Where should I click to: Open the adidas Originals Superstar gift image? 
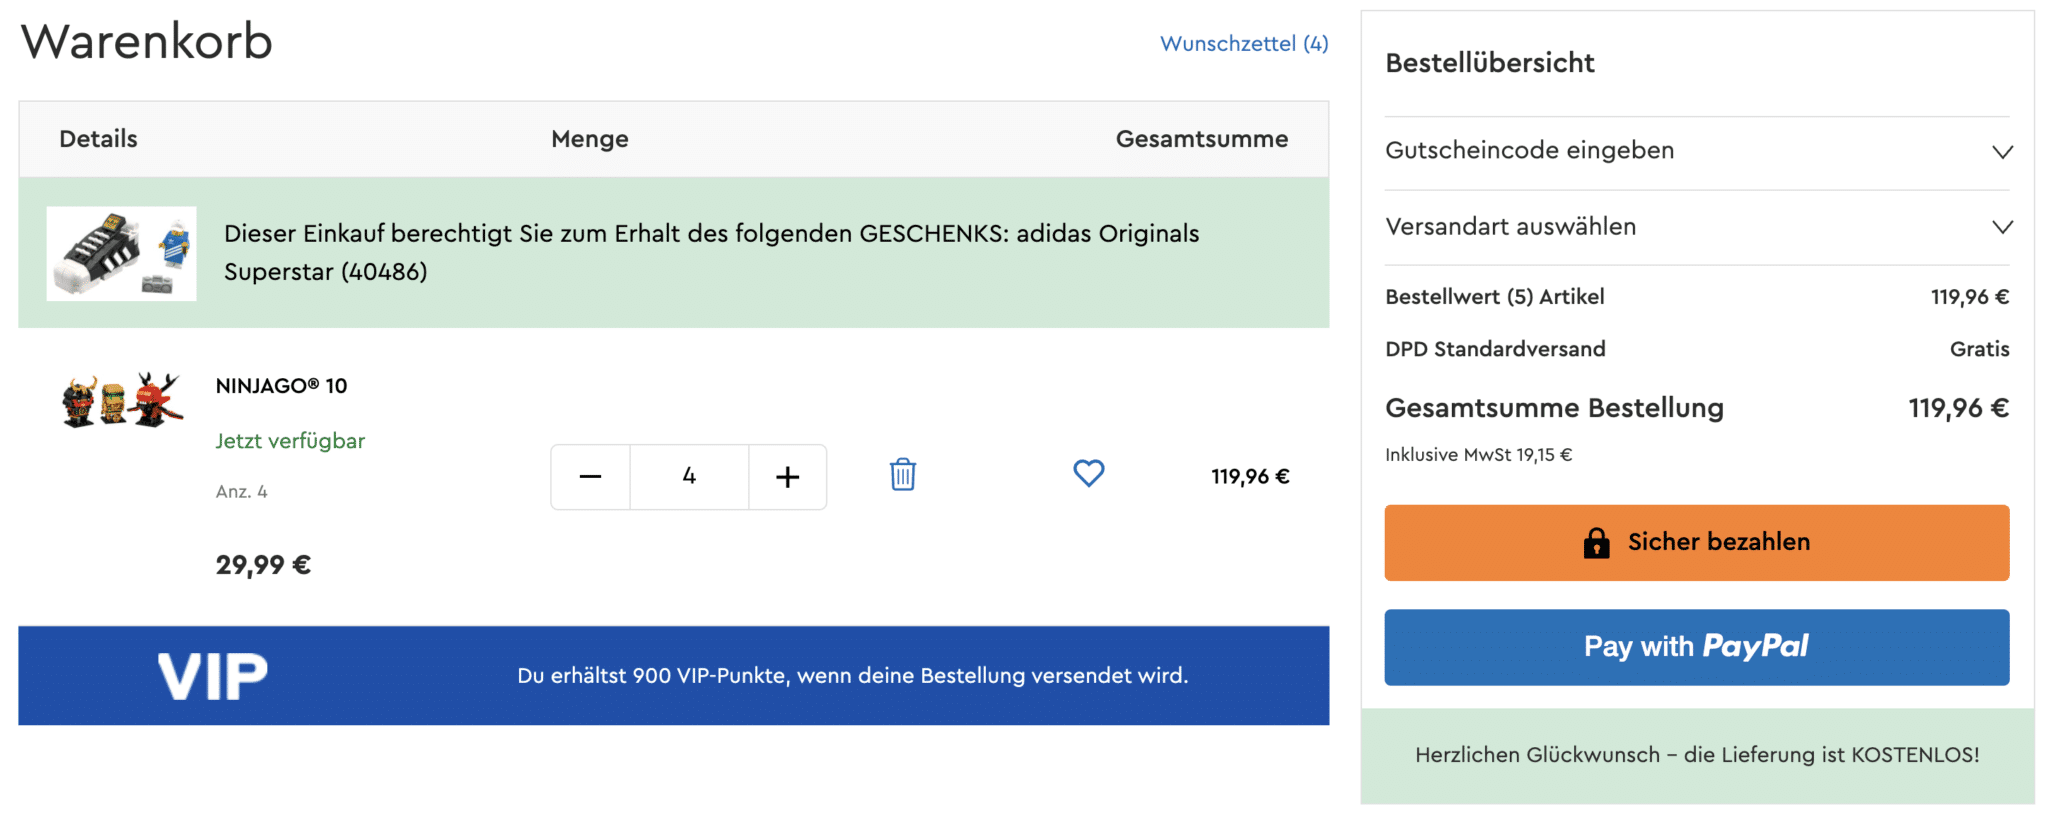click(x=121, y=253)
